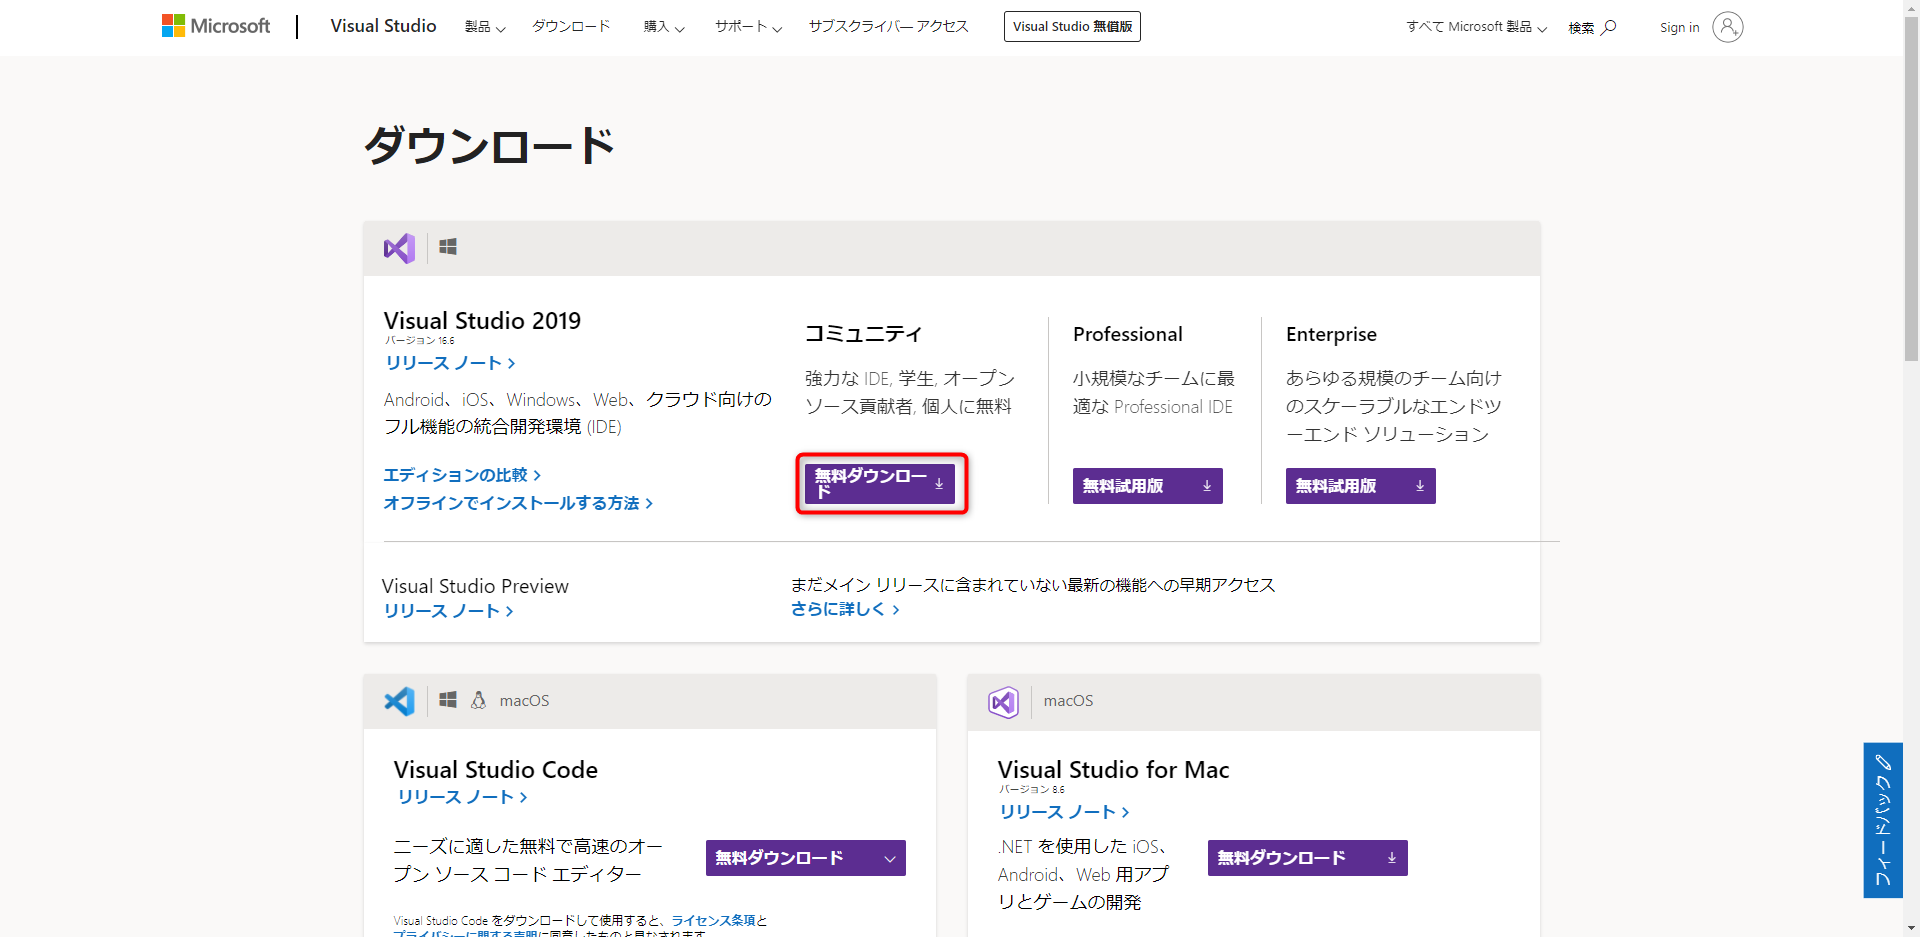
Task: Click the Visual Studio Preview heading
Action: 475,586
